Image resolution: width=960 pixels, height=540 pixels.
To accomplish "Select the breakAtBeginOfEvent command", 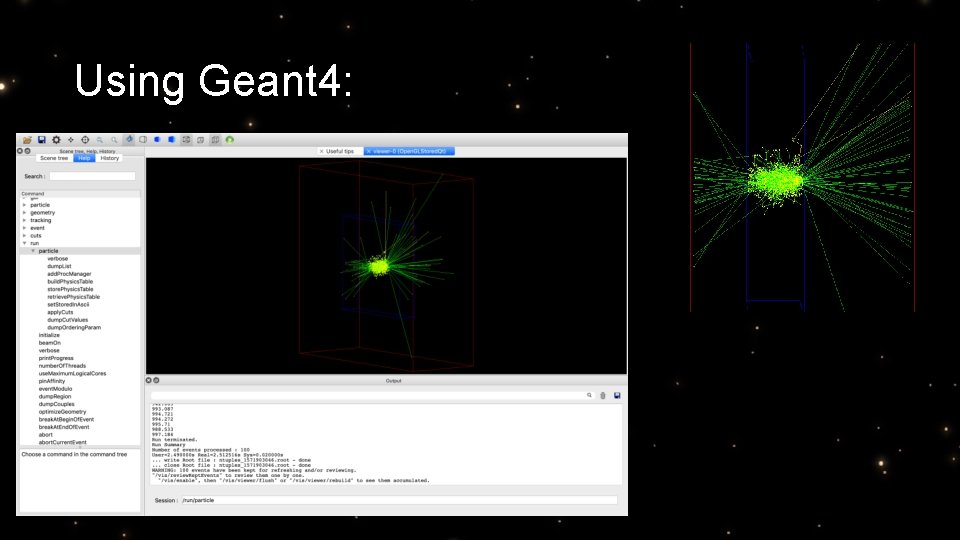I will 66,419.
